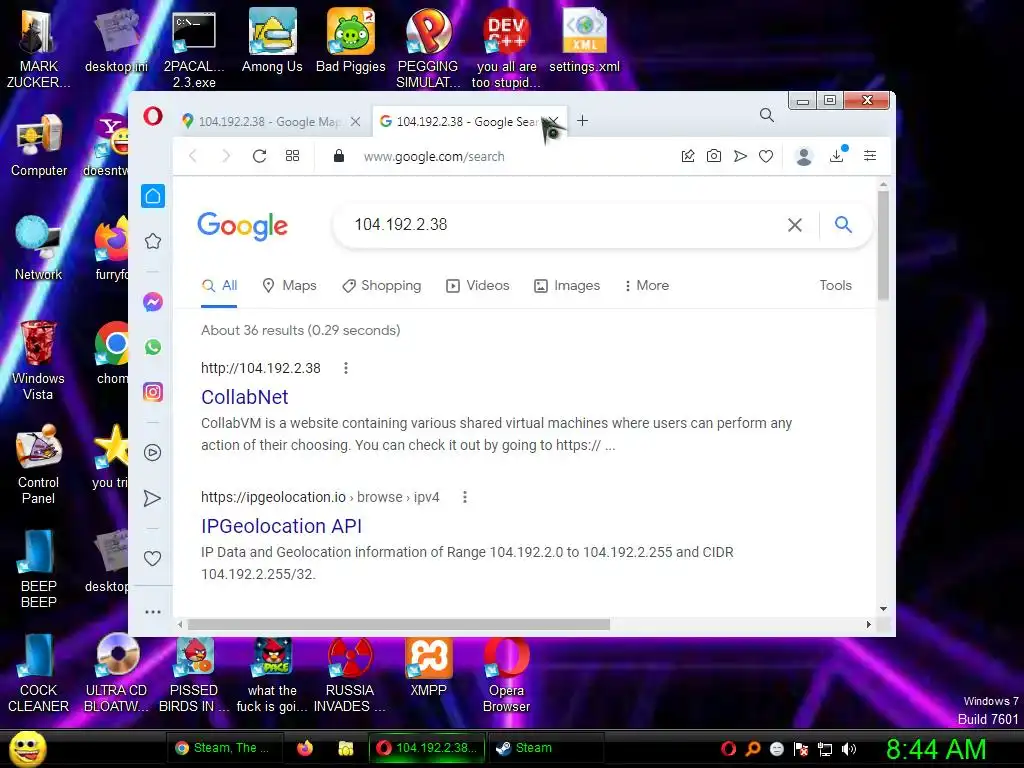Open file explorer taskbar icon
The height and width of the screenshot is (768, 1024).
pyautogui.click(x=345, y=748)
